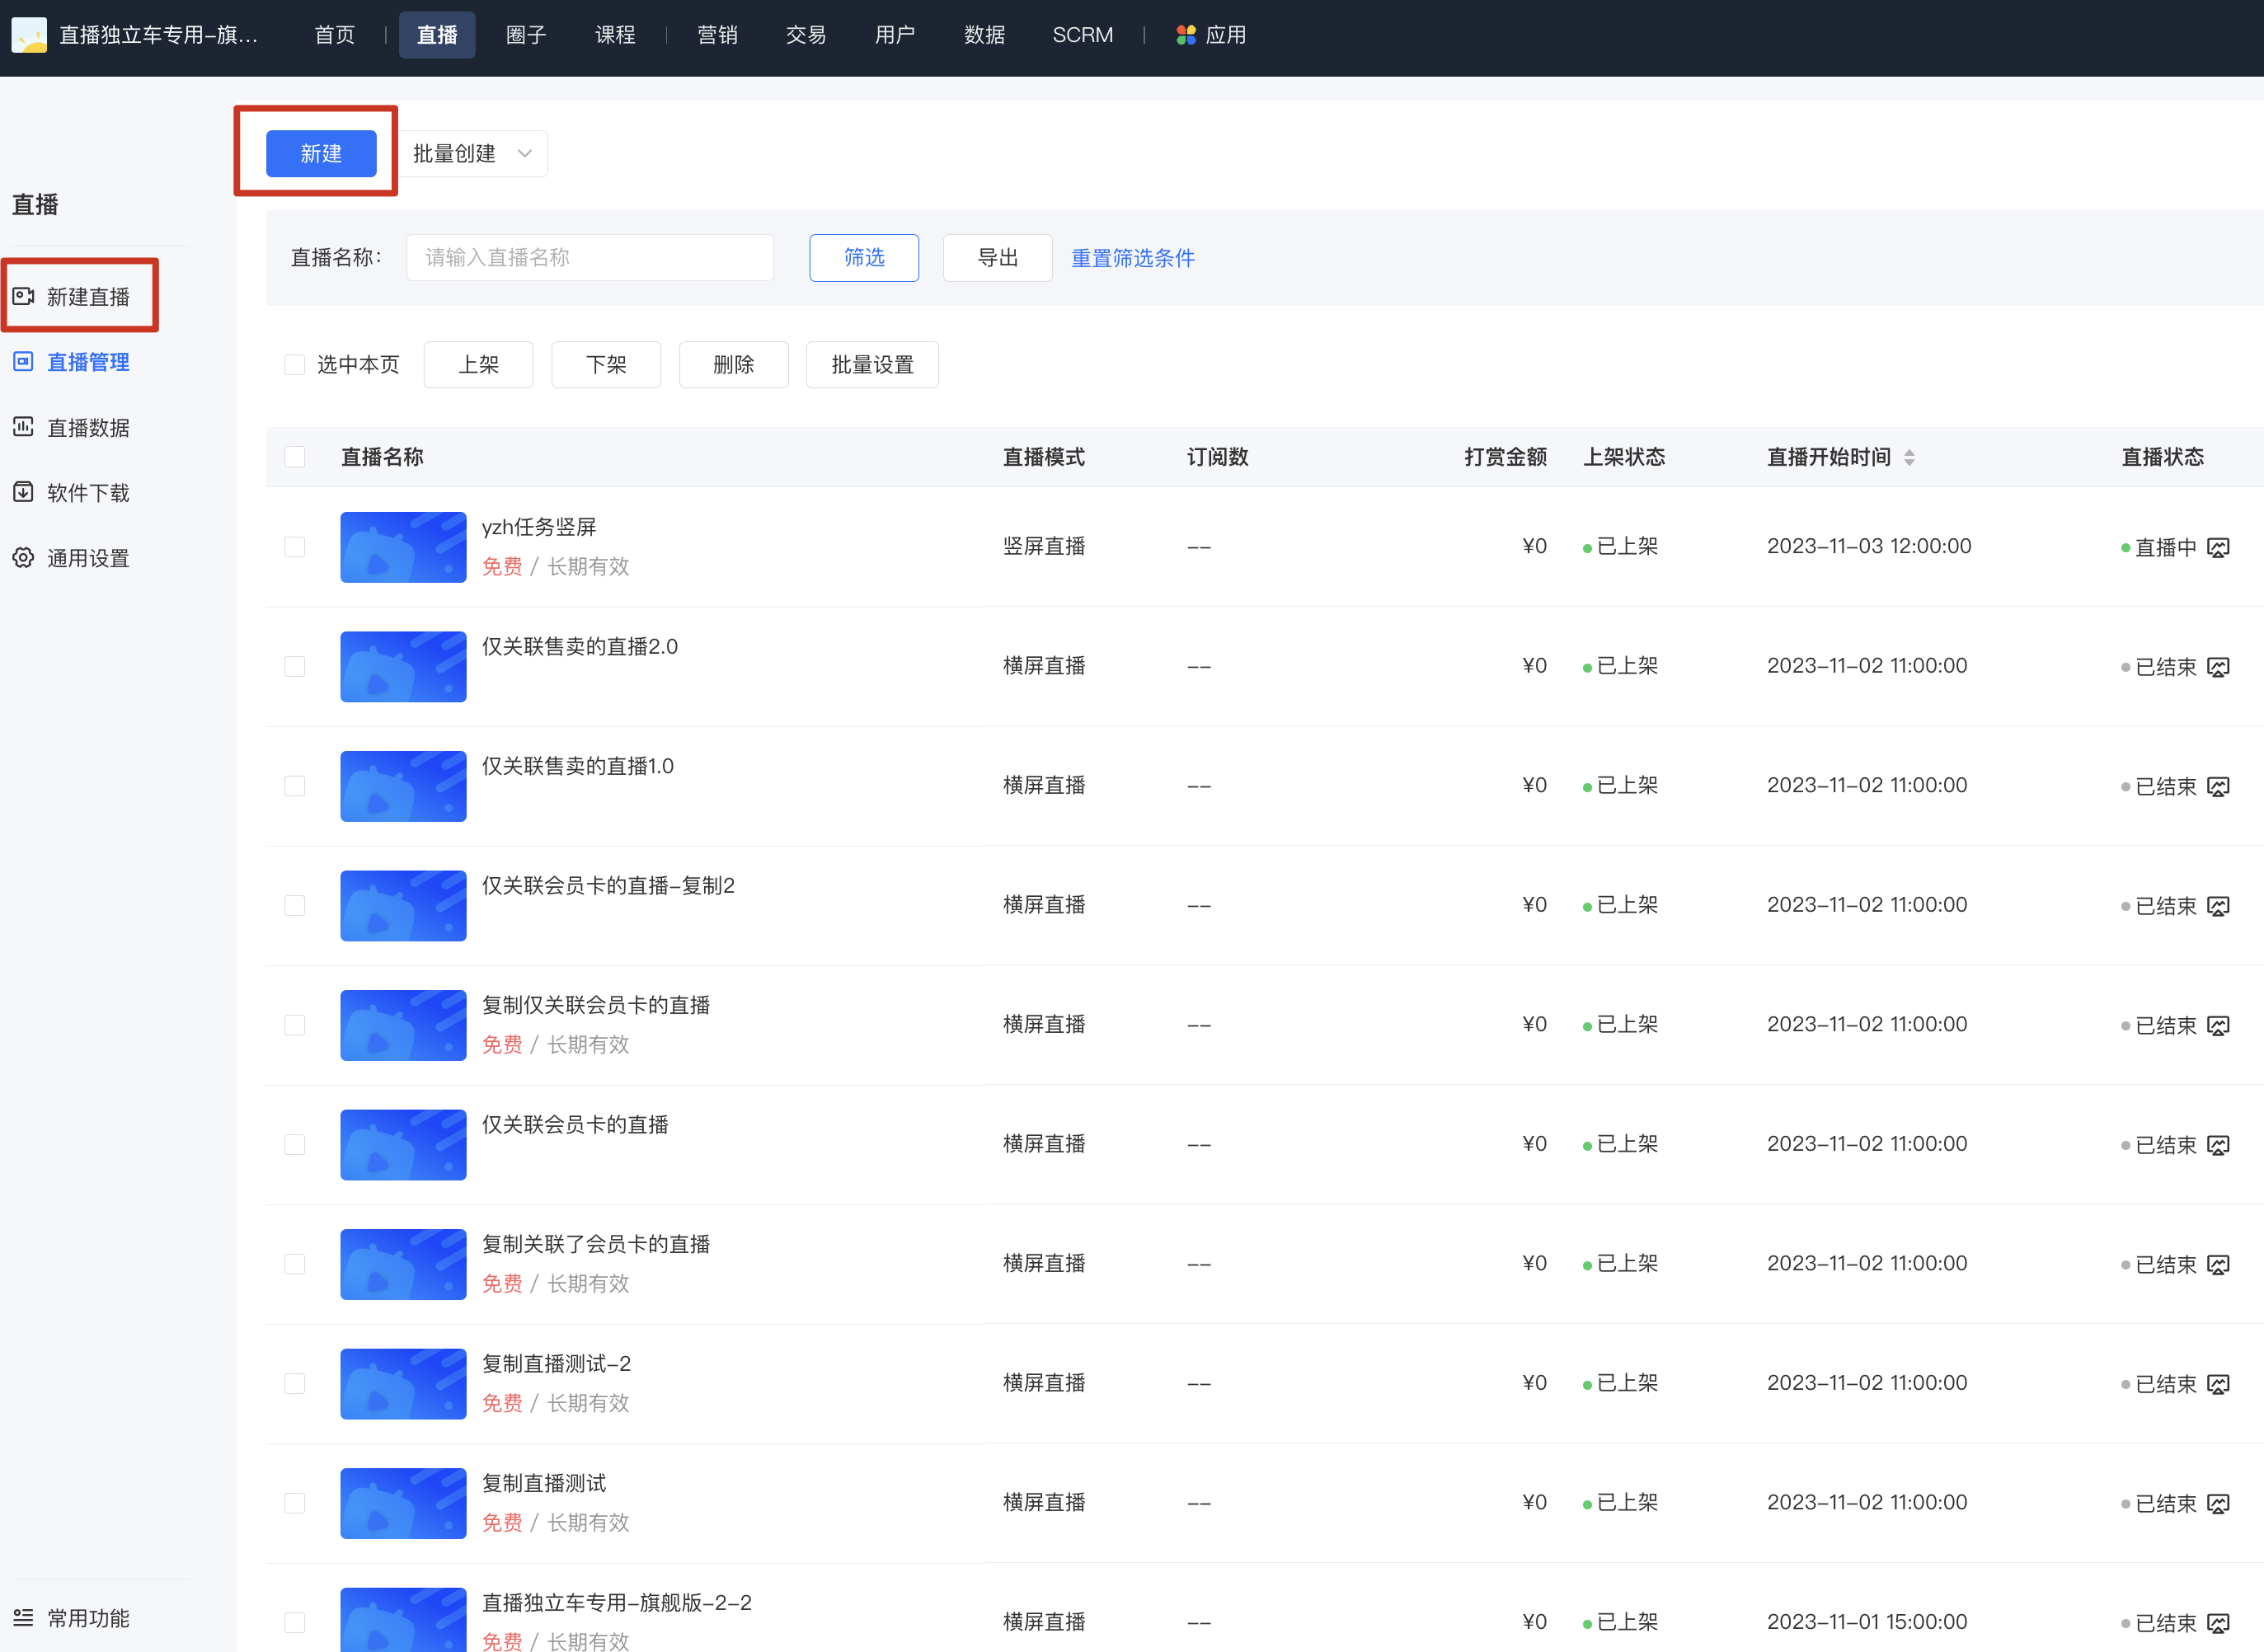This screenshot has width=2264, height=1652.
Task: Click the blue 新建 button
Action: tap(321, 153)
